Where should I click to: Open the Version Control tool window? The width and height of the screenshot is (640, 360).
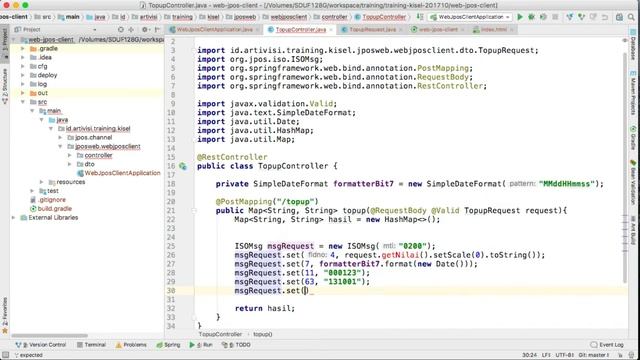[40, 345]
